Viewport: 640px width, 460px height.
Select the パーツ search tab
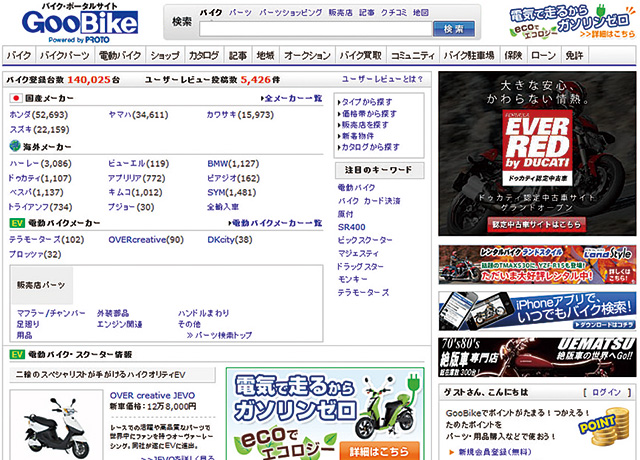pyautogui.click(x=240, y=13)
